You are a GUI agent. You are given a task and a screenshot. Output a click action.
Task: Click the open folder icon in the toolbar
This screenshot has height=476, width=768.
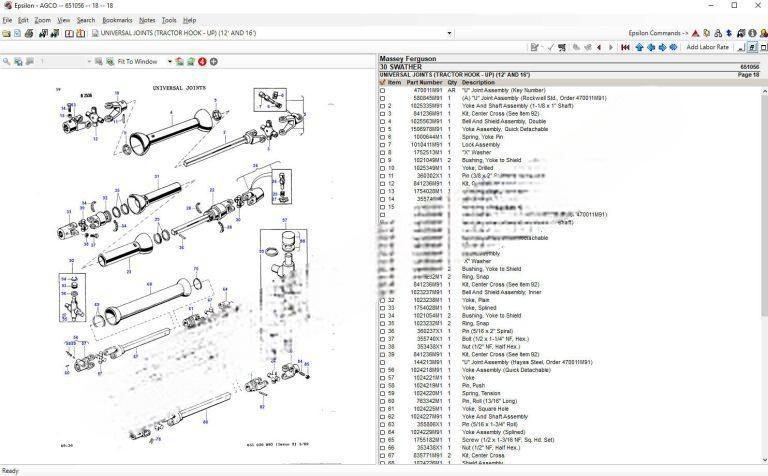(x=6, y=33)
